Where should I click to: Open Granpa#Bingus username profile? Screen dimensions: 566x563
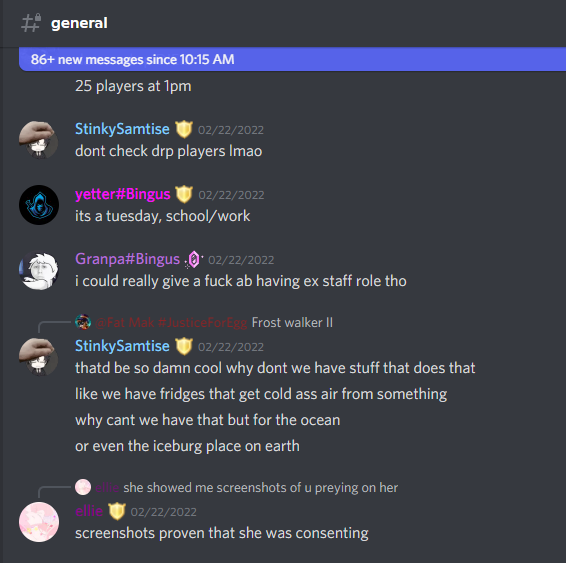click(127, 259)
